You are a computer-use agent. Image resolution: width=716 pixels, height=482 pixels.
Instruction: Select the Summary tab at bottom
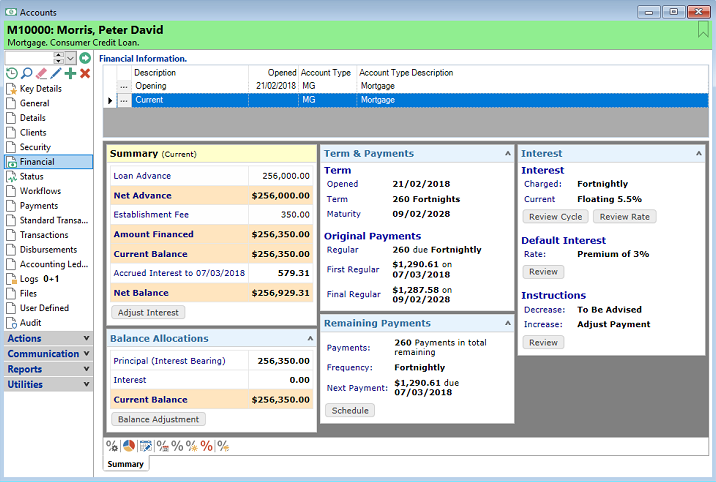[126, 464]
